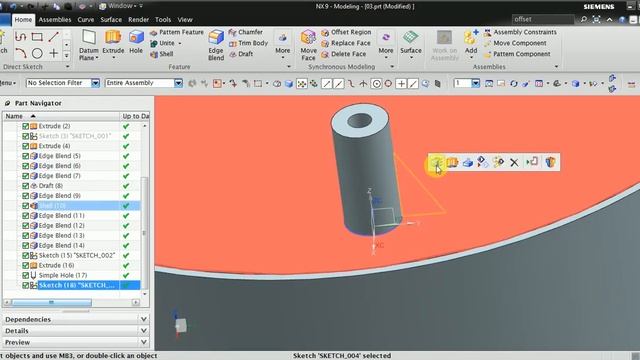The height and width of the screenshot is (360, 640).
Task: Pick the Rectangle sketch tool
Action: pos(37,37)
